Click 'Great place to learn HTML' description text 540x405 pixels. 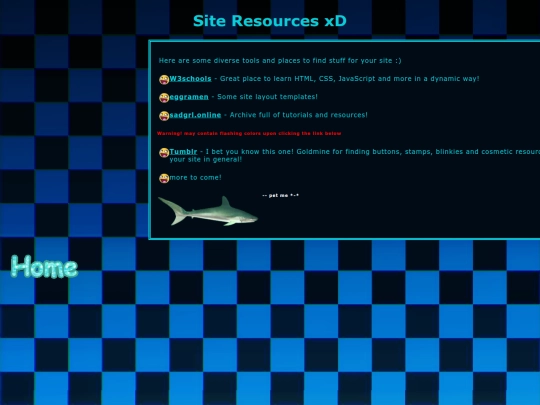[349, 79]
